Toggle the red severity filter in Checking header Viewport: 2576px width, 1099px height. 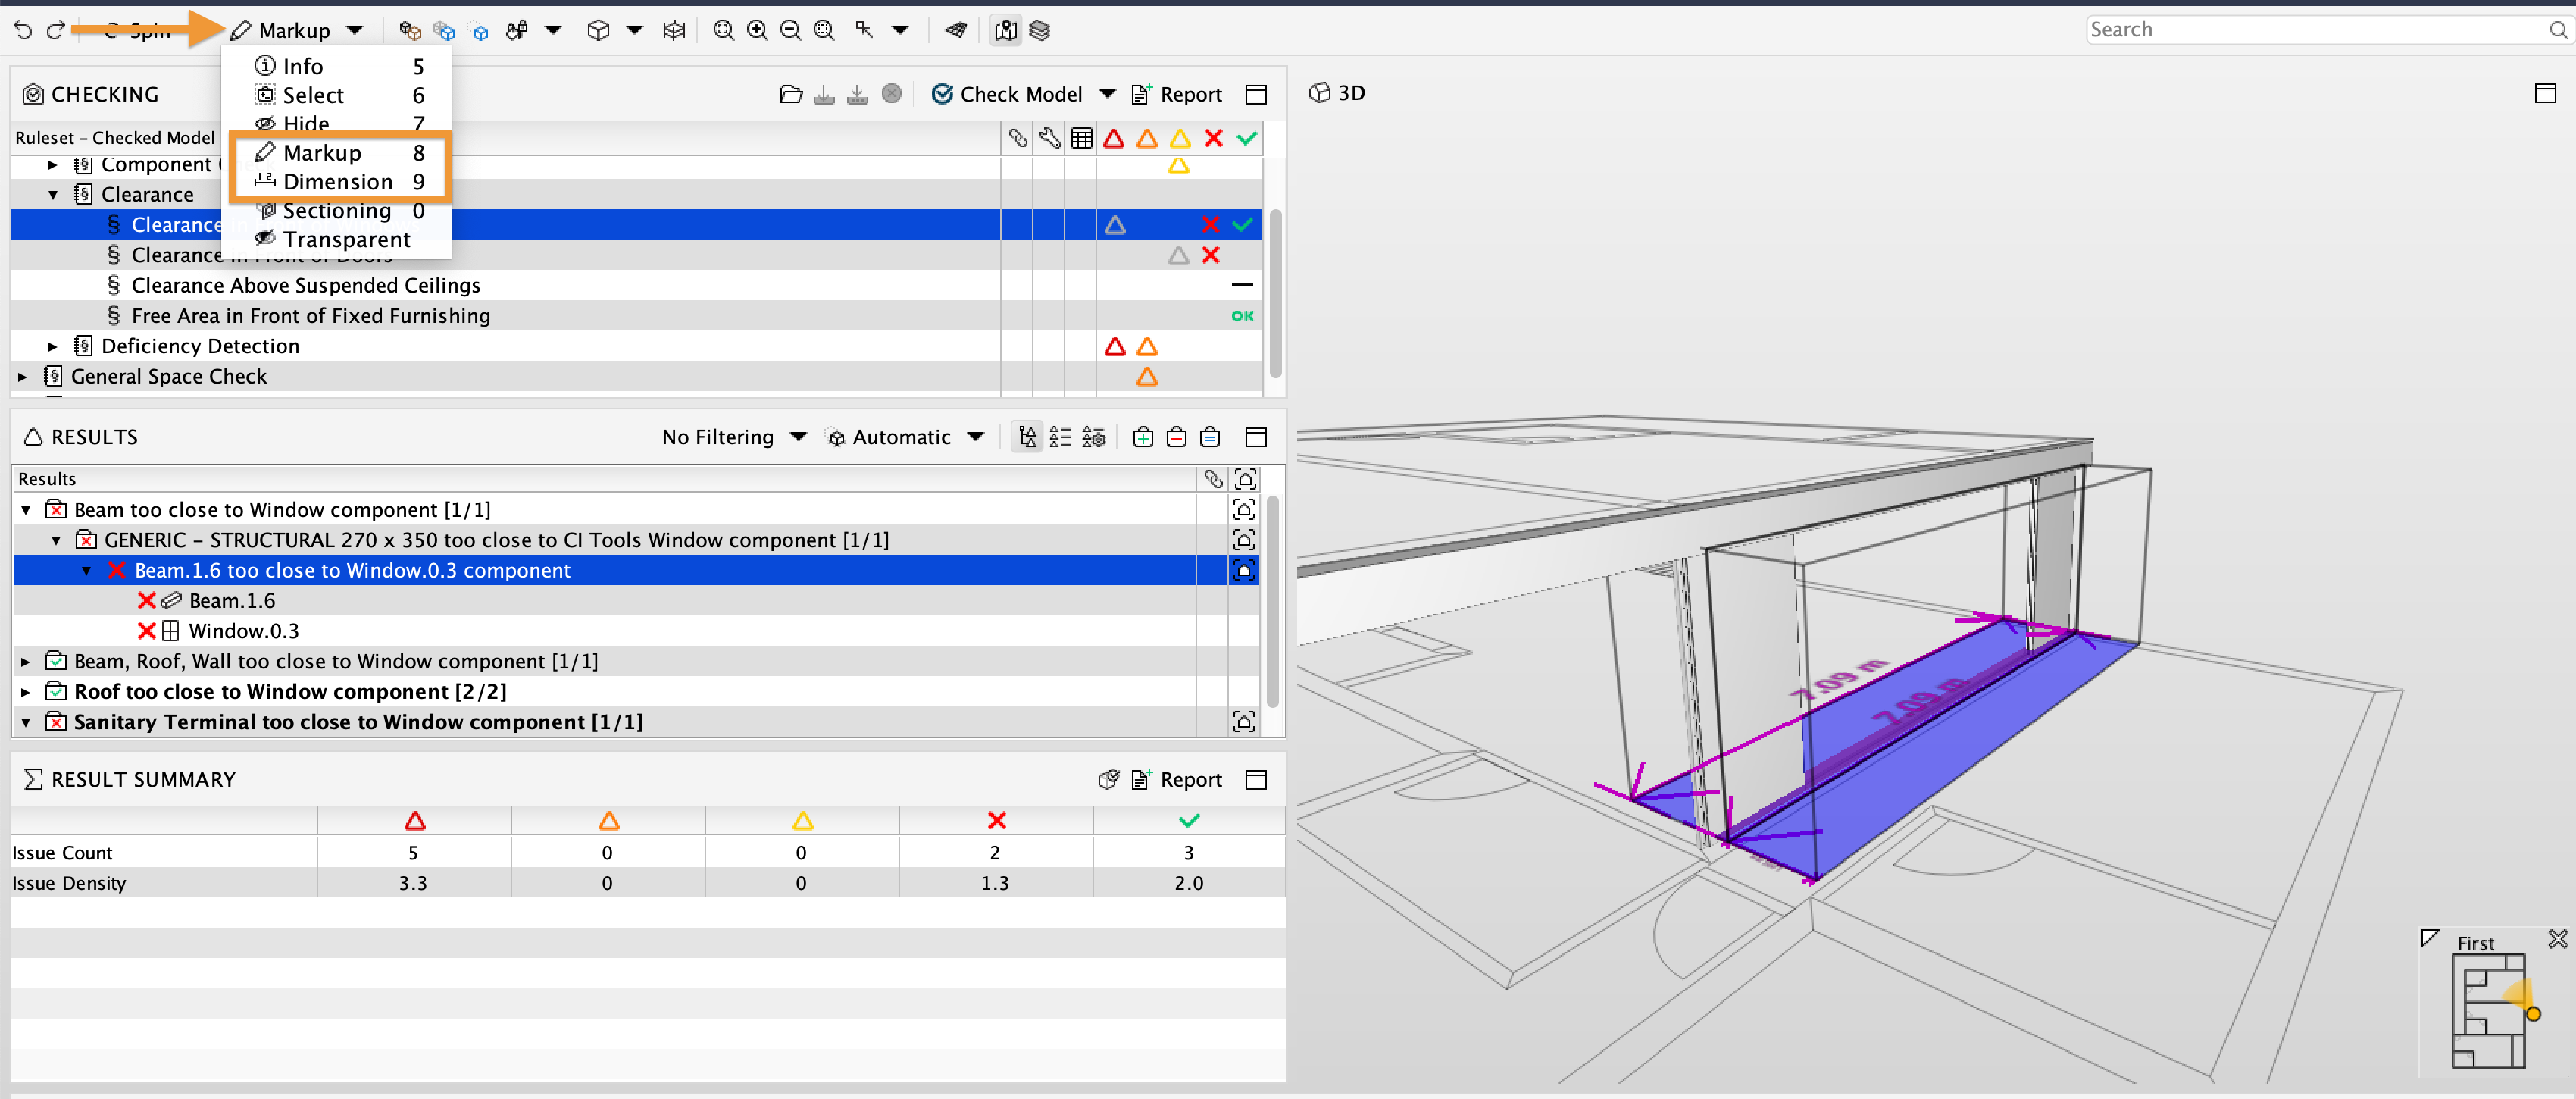click(1115, 139)
